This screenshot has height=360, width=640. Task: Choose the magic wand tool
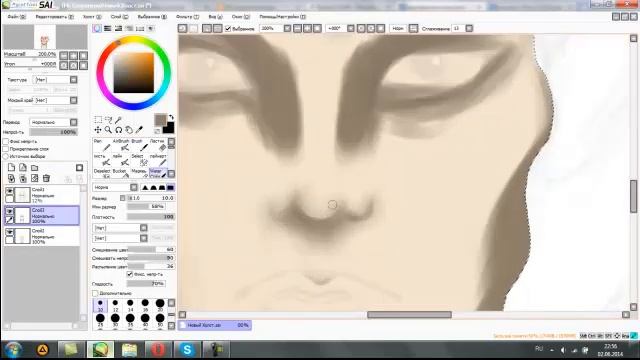tap(118, 120)
